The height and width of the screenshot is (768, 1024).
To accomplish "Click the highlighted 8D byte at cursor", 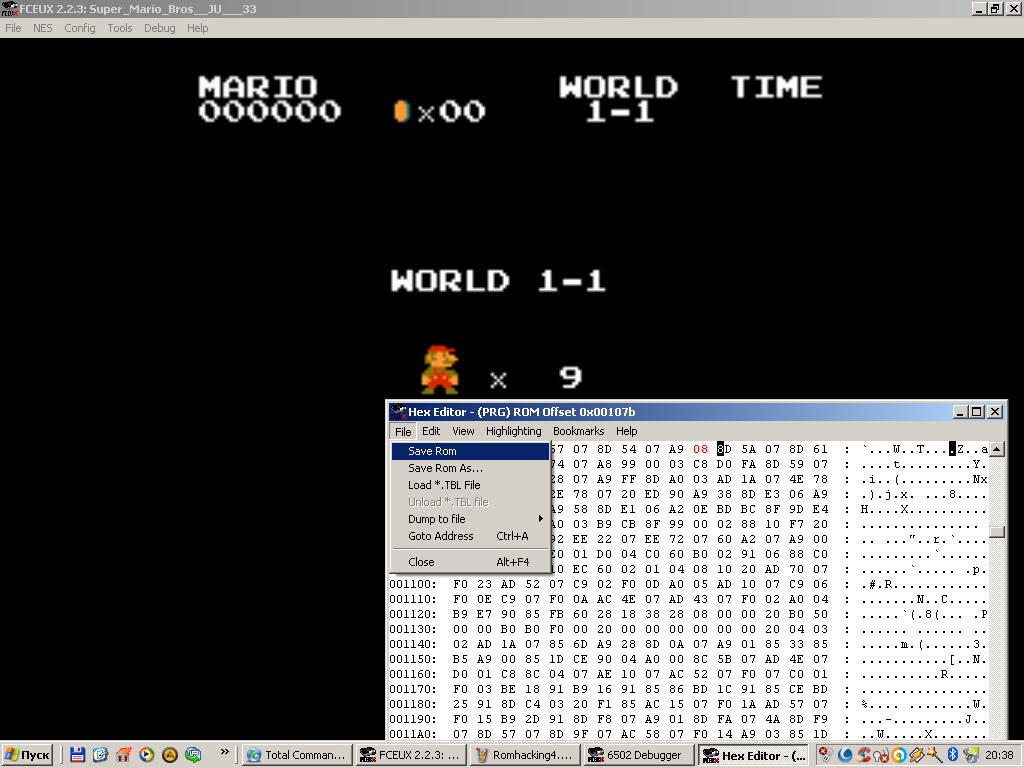I will tap(724, 449).
